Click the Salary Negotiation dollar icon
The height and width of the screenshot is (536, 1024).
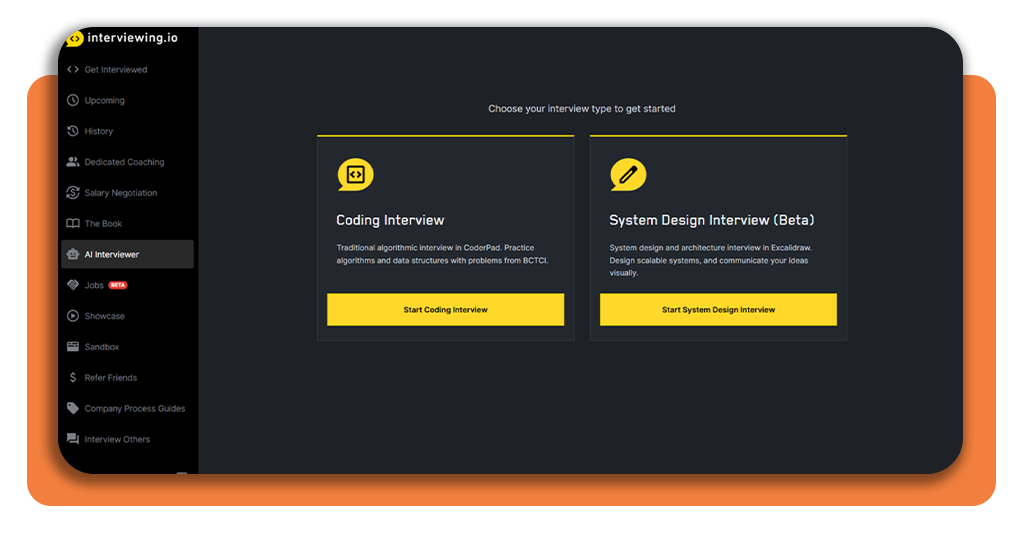73,193
